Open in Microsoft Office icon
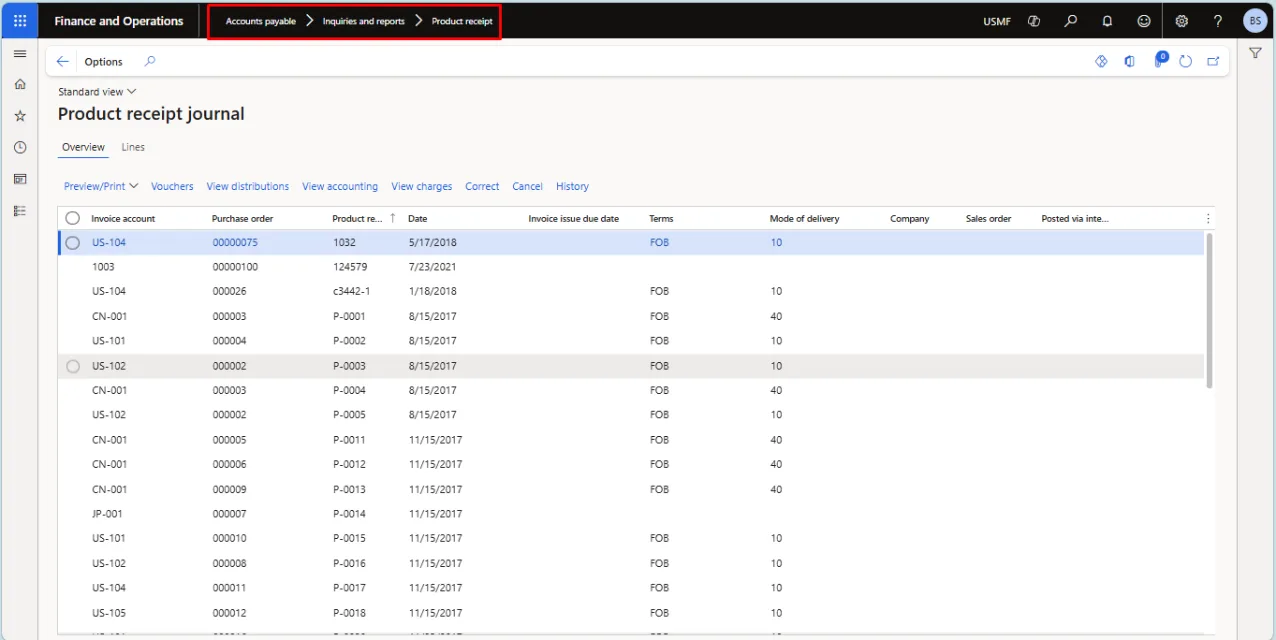 (1130, 61)
